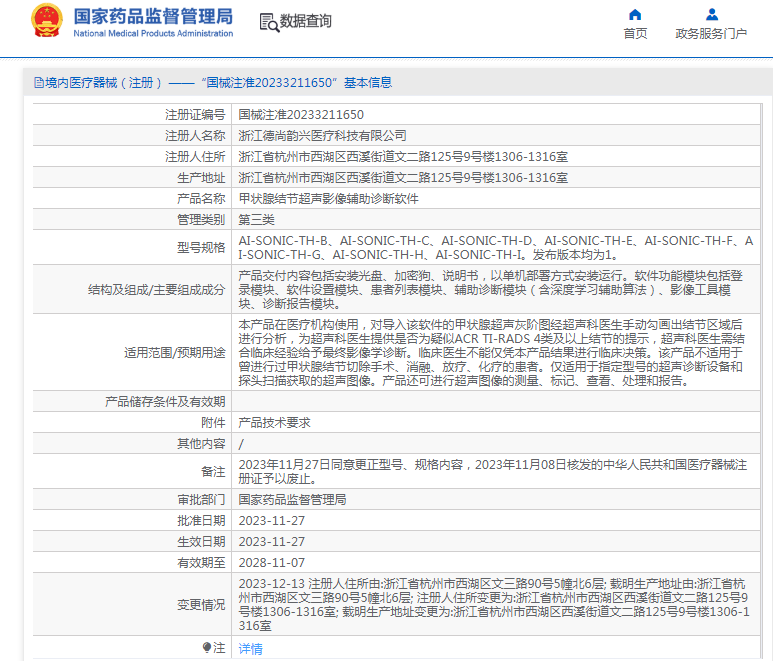Open 政务服务门户 portal link

pos(711,34)
